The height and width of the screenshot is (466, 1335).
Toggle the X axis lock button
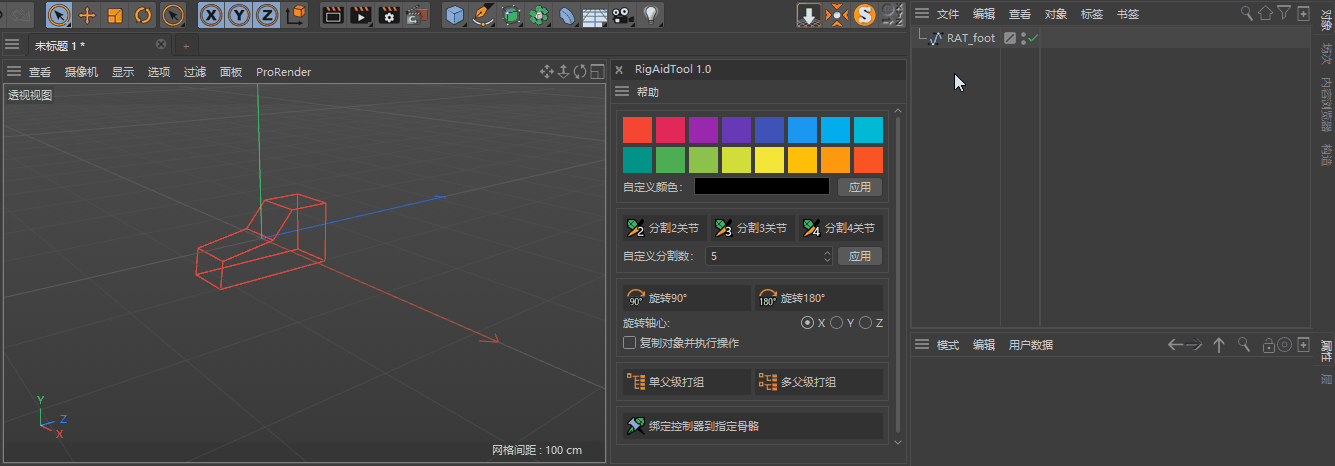coord(211,15)
